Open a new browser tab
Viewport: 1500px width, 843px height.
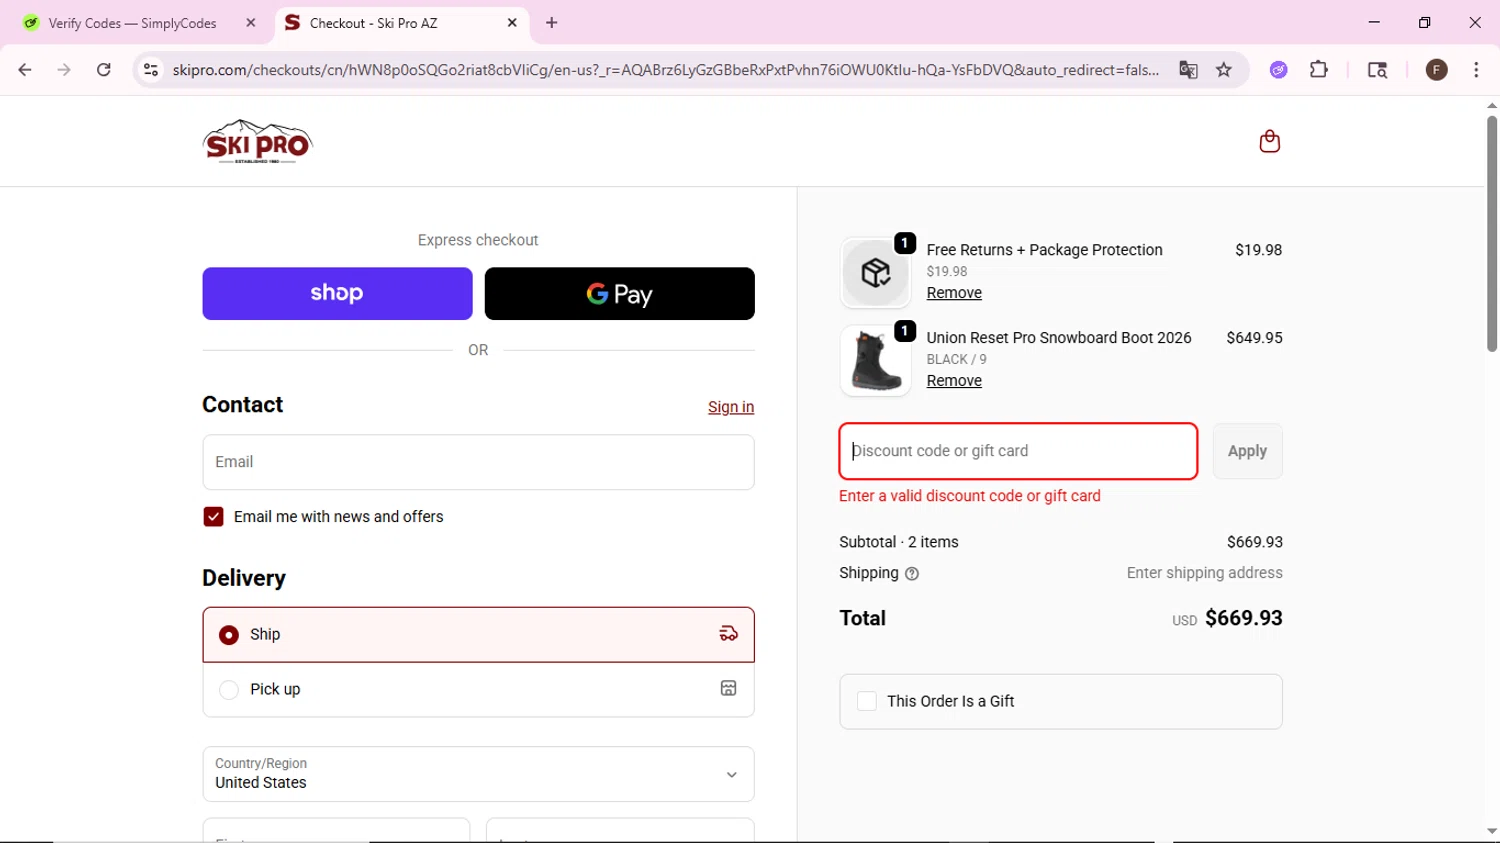click(552, 22)
